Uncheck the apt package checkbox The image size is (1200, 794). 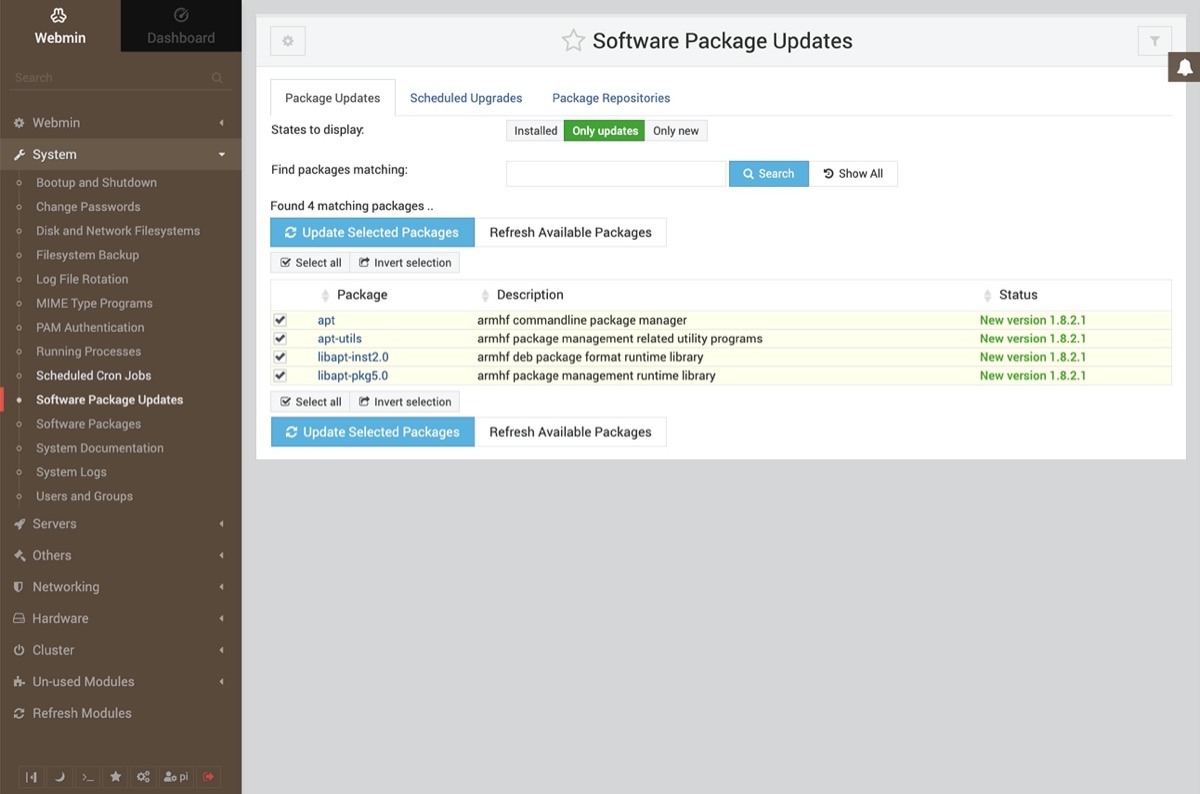[x=280, y=320]
